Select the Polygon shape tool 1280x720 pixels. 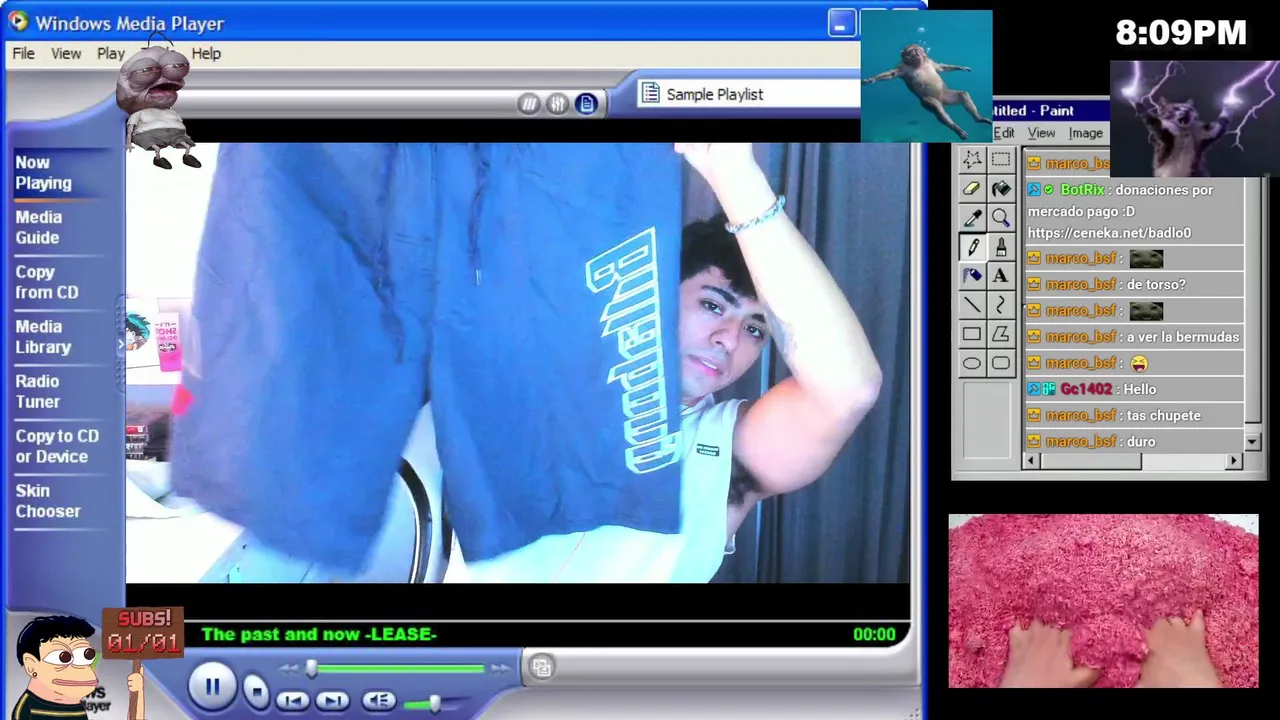coord(1001,334)
